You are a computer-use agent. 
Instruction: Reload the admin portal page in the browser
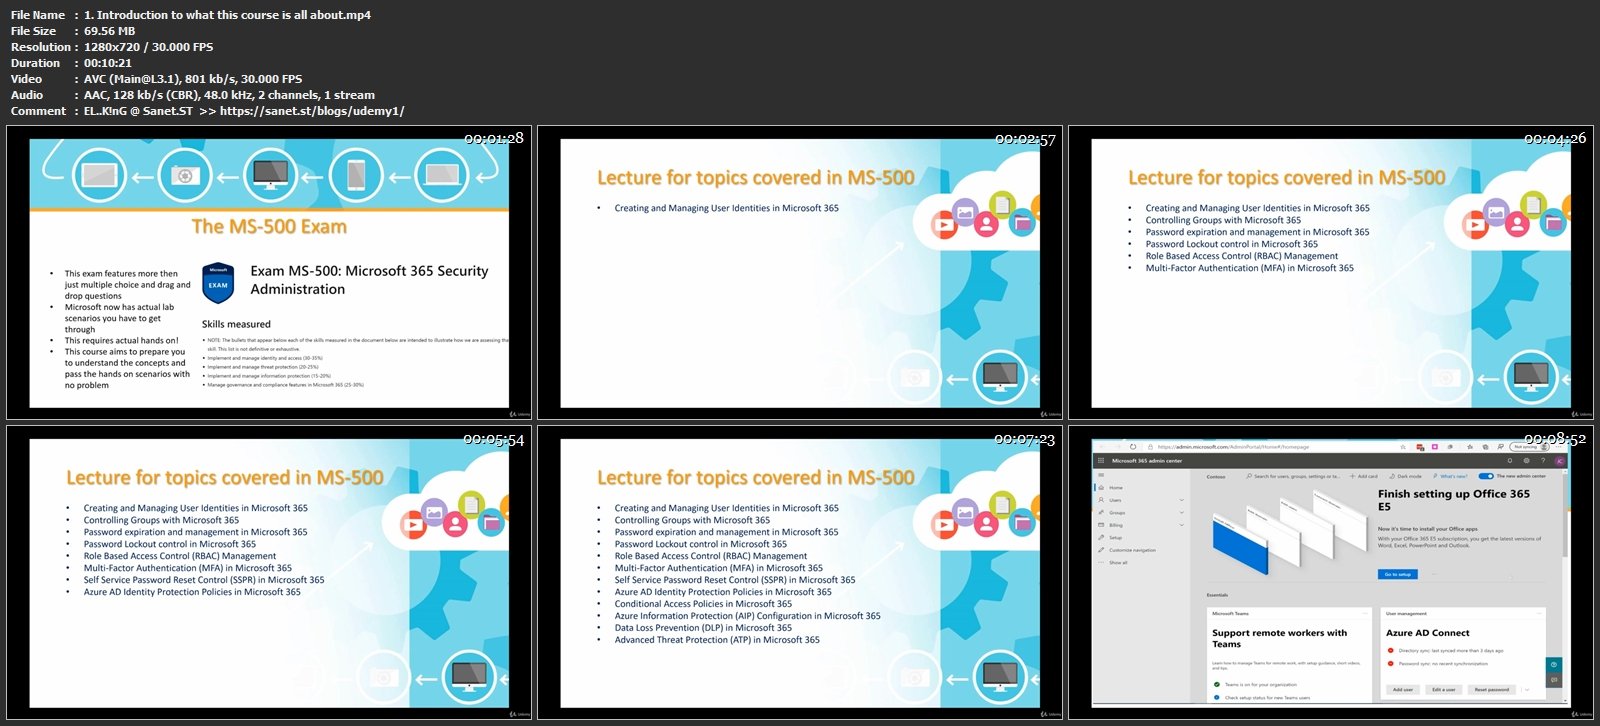[x=1133, y=447]
